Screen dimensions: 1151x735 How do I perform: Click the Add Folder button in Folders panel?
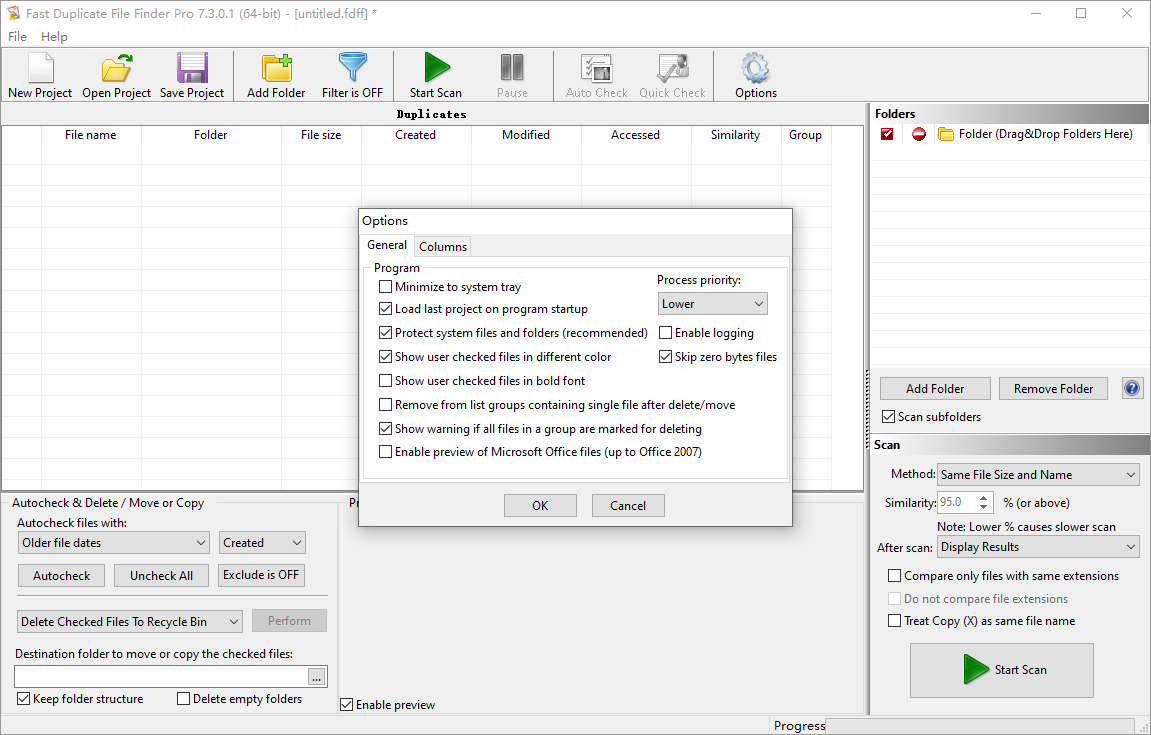(935, 388)
